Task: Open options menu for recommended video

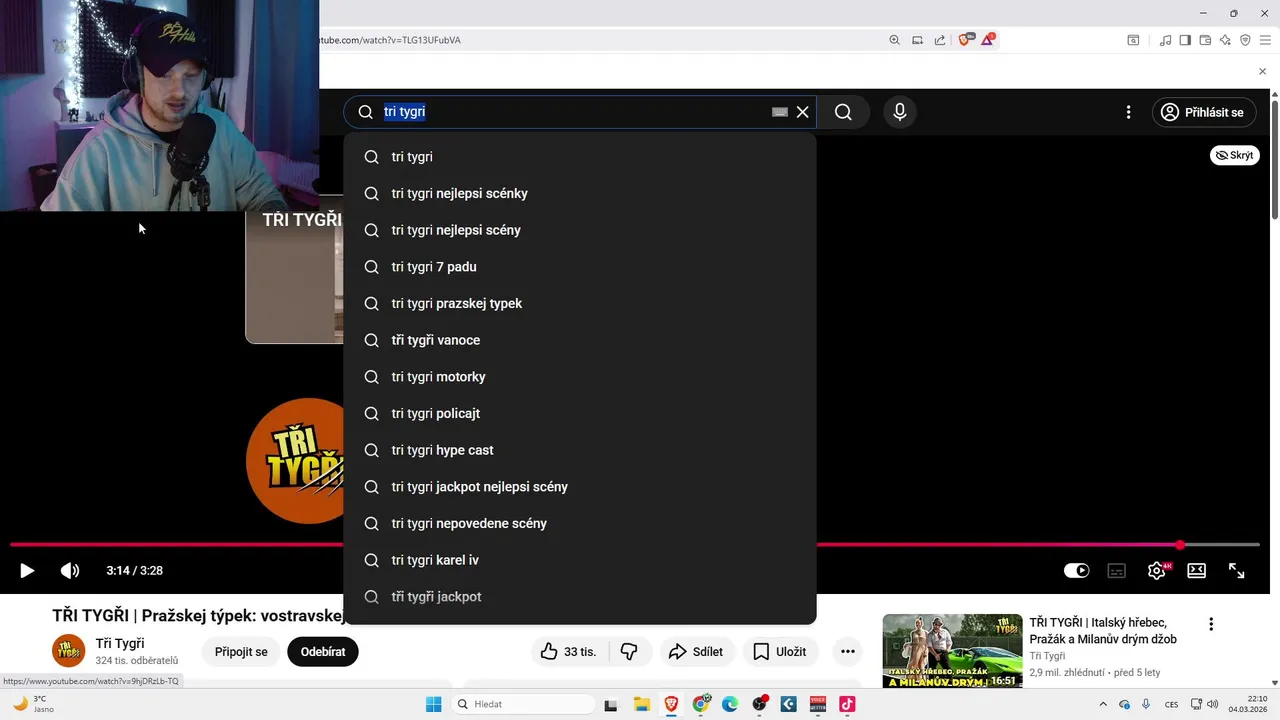Action: tap(1211, 624)
